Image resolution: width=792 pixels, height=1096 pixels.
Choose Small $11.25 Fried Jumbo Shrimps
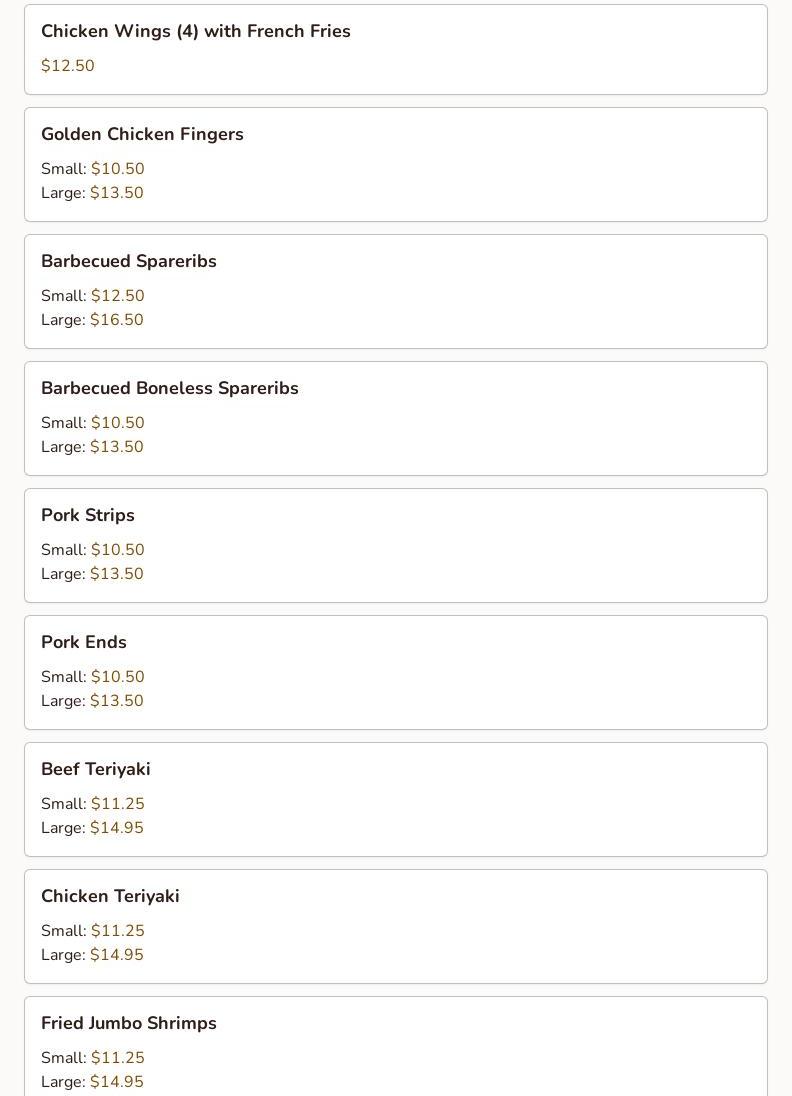[x=93, y=1058]
